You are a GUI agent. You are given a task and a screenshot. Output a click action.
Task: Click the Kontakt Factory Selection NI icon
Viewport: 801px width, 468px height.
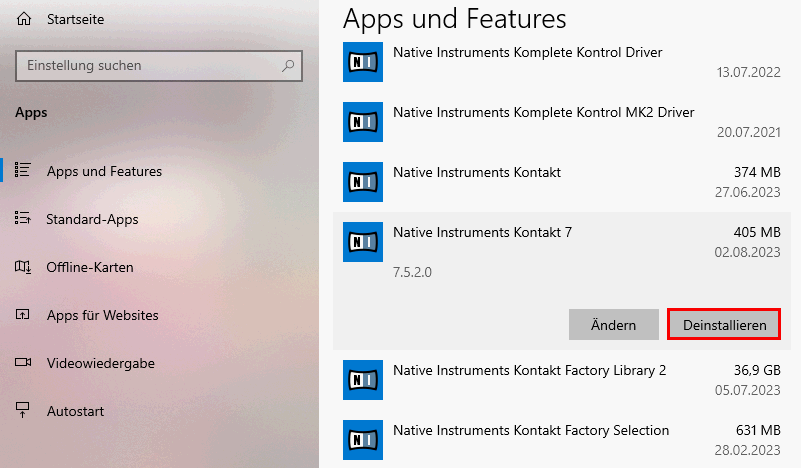tap(363, 440)
